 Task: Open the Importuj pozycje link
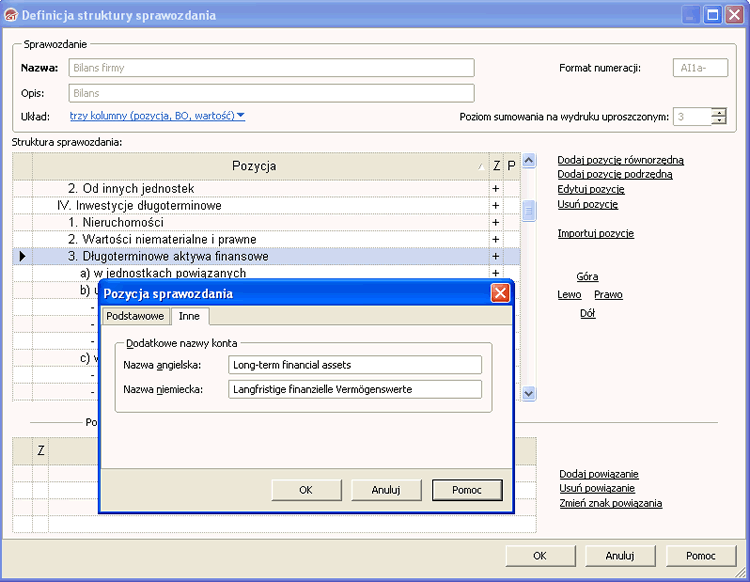click(x=595, y=233)
